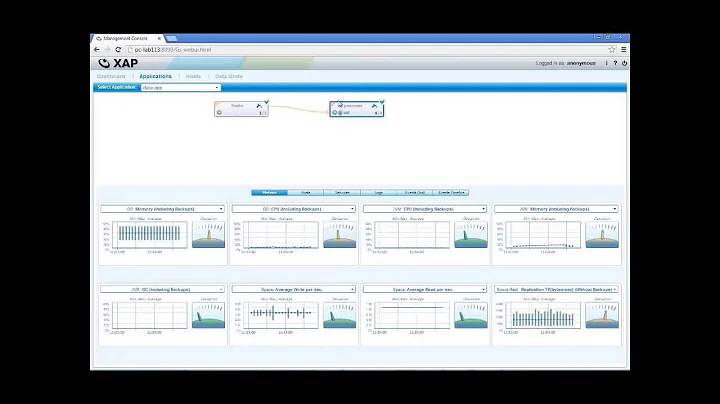Open the Space Average Write dropdown
The image size is (720, 404).
pyautogui.click(x=293, y=289)
